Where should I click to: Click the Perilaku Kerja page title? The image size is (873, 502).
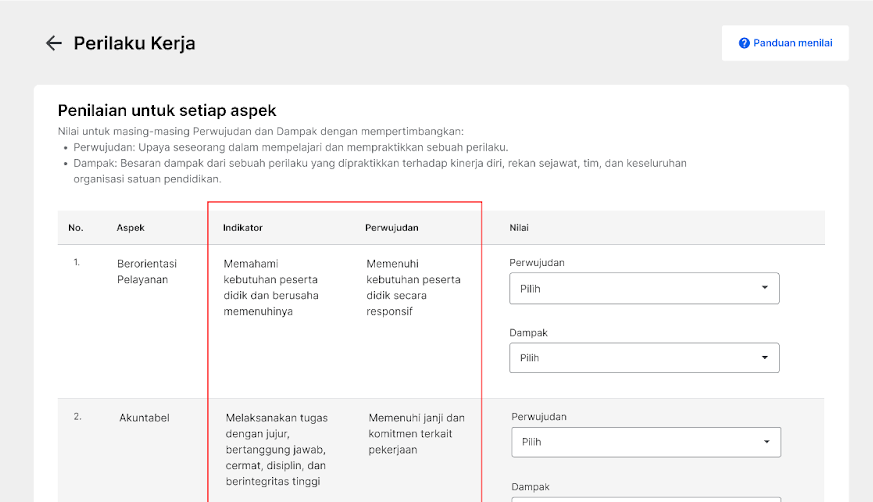[x=134, y=43]
